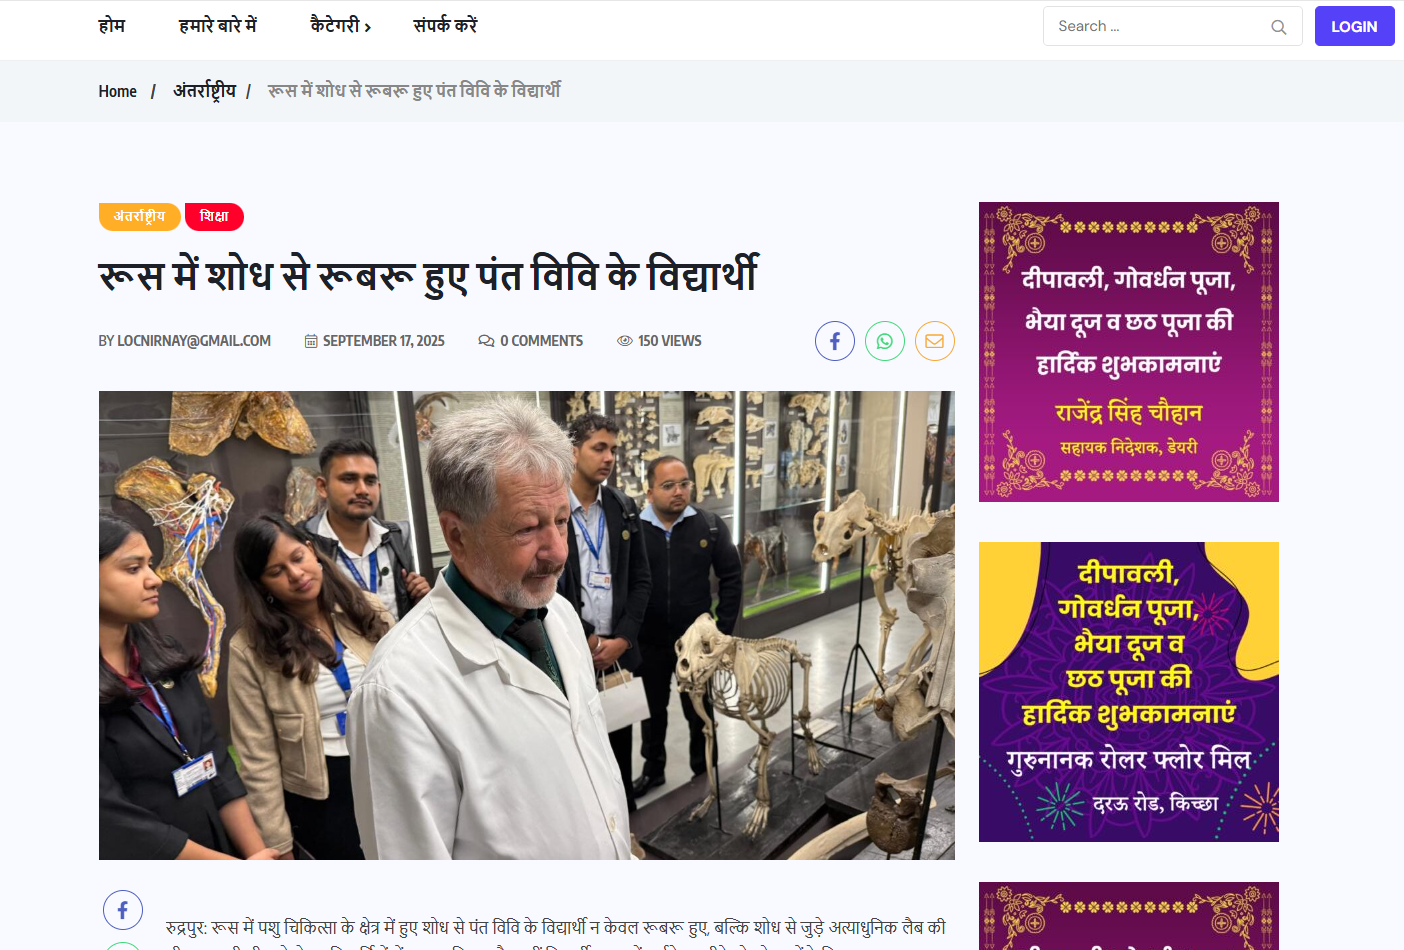Image resolution: width=1404 pixels, height=950 pixels.
Task: Select the orange अंतर्राष्ट्रीय category tag
Action: (139, 216)
